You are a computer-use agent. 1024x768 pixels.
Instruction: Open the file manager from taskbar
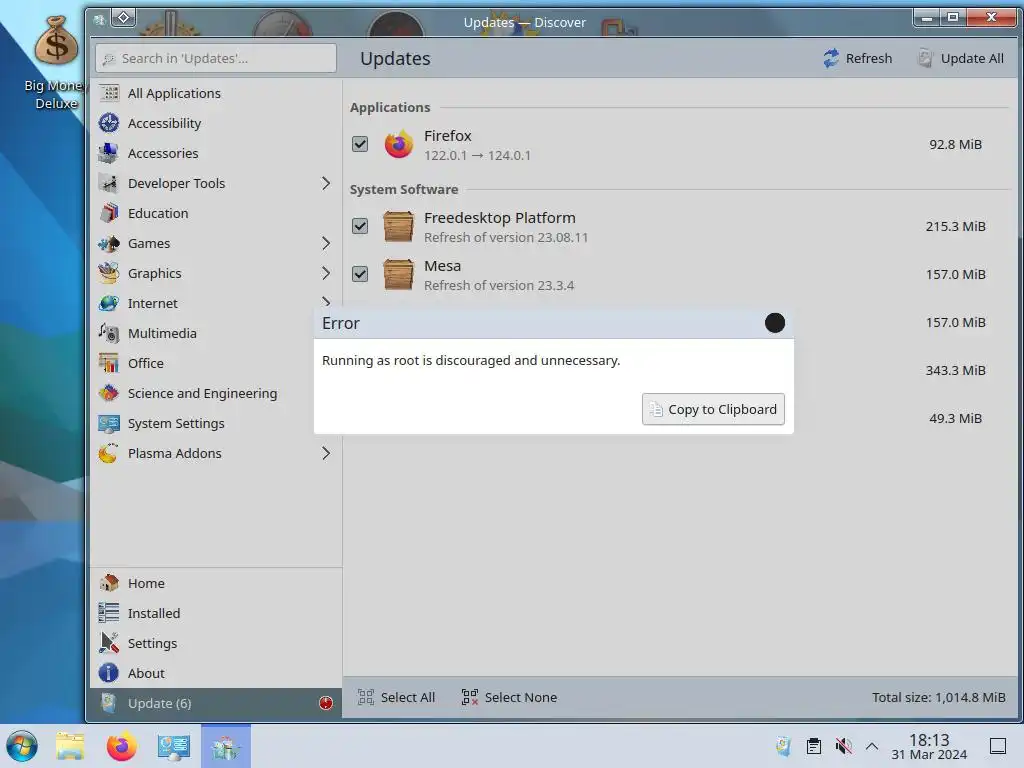[70, 746]
